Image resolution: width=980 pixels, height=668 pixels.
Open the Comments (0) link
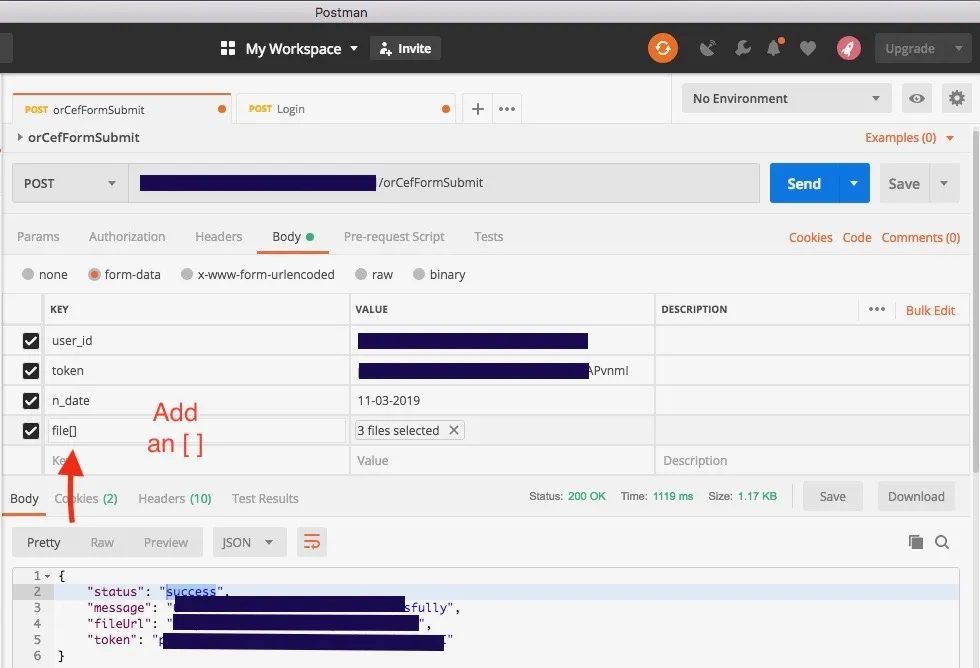pos(920,237)
